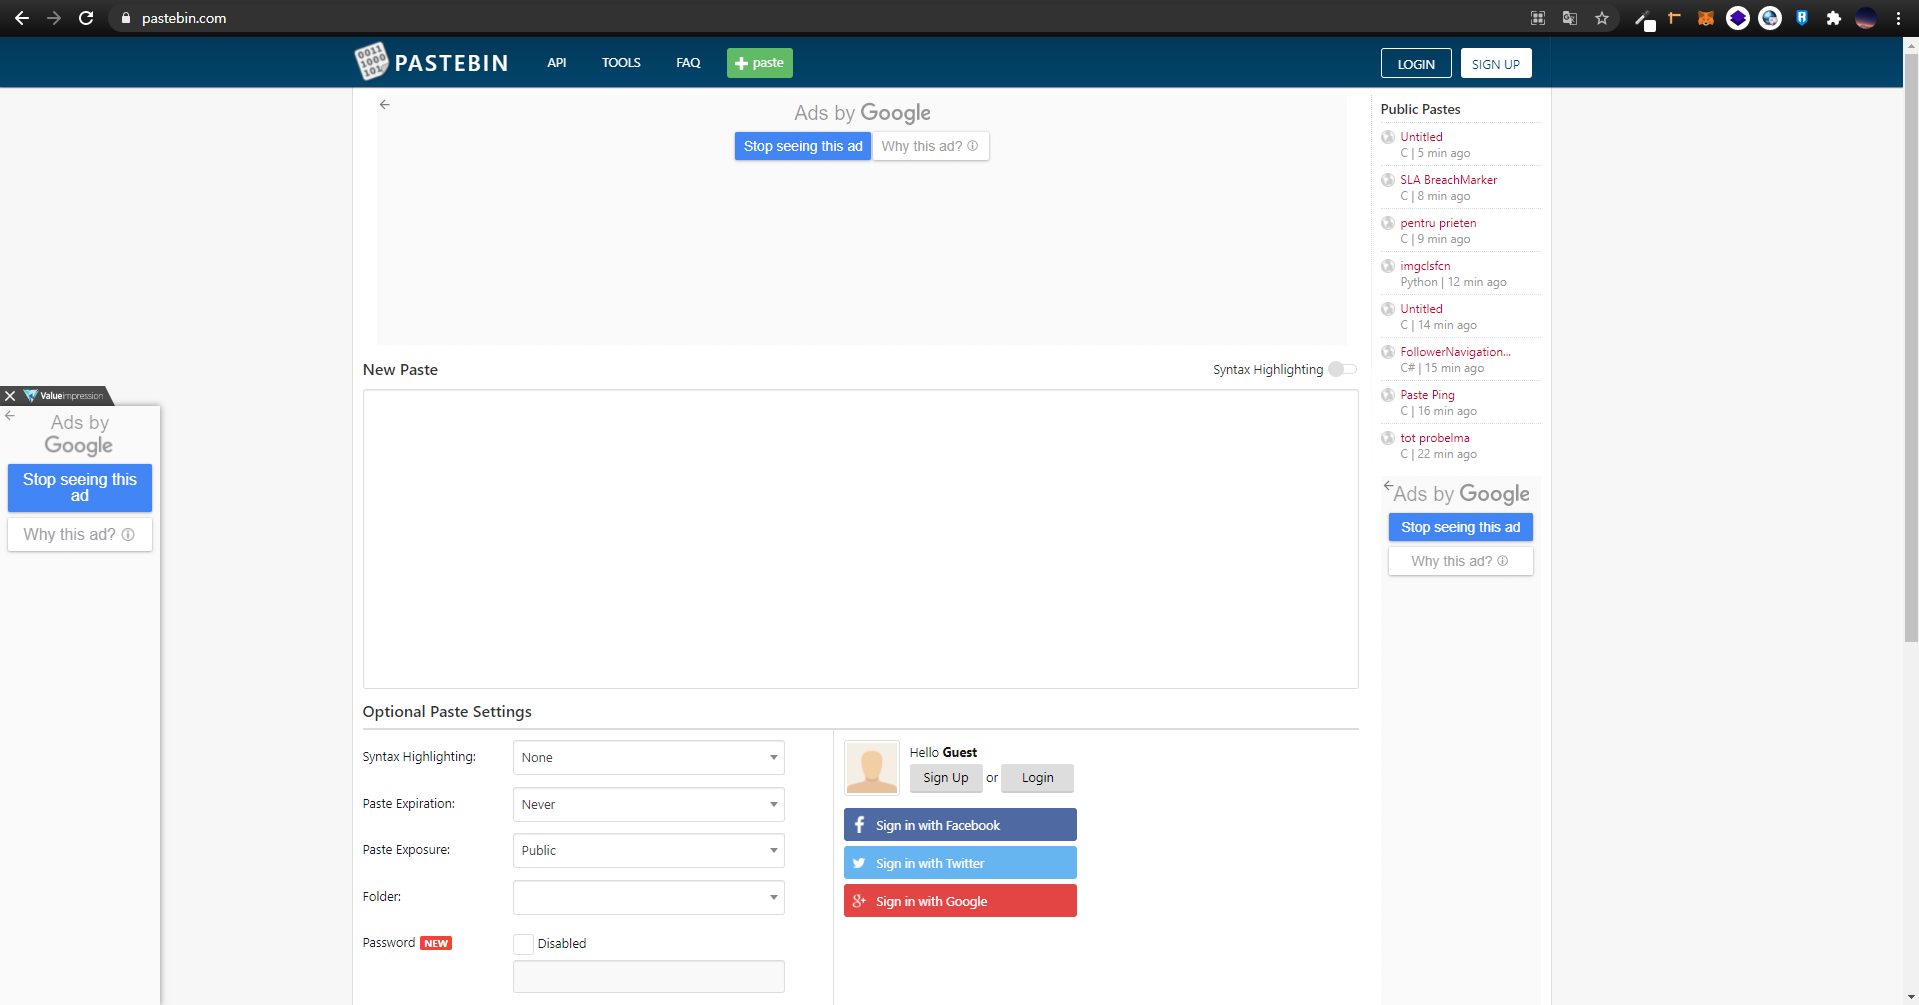
Task: Sign in with Twitter
Action: [x=960, y=863]
